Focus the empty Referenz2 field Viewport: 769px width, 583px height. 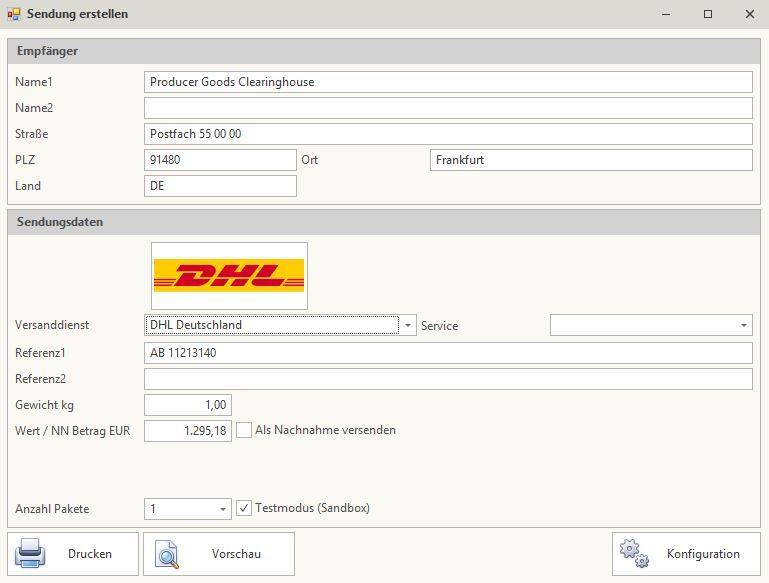(x=447, y=379)
